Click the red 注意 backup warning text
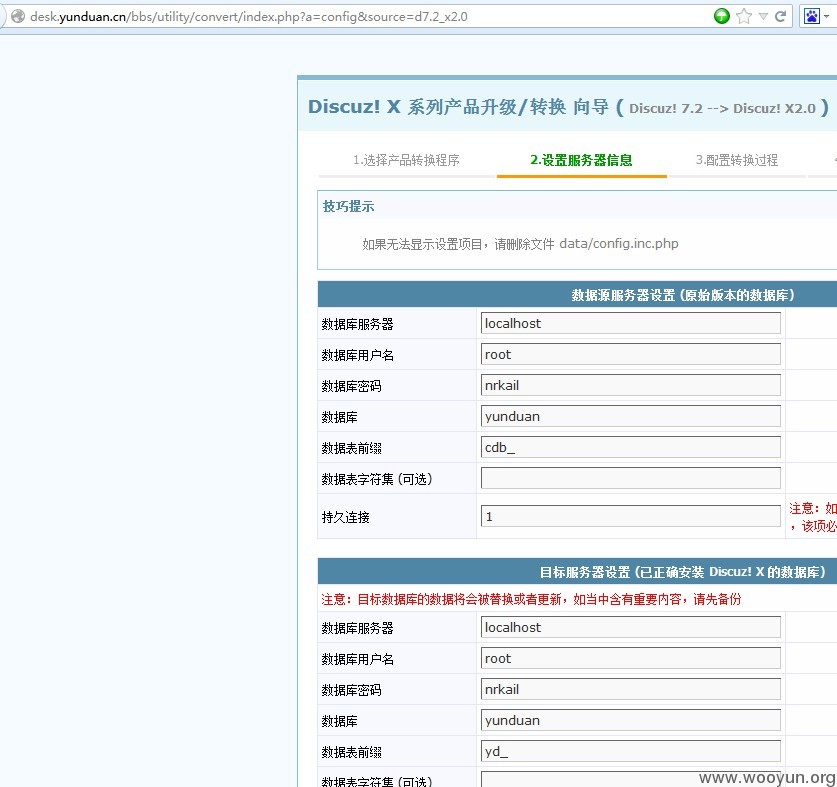This screenshot has height=787, width=837. point(531,599)
